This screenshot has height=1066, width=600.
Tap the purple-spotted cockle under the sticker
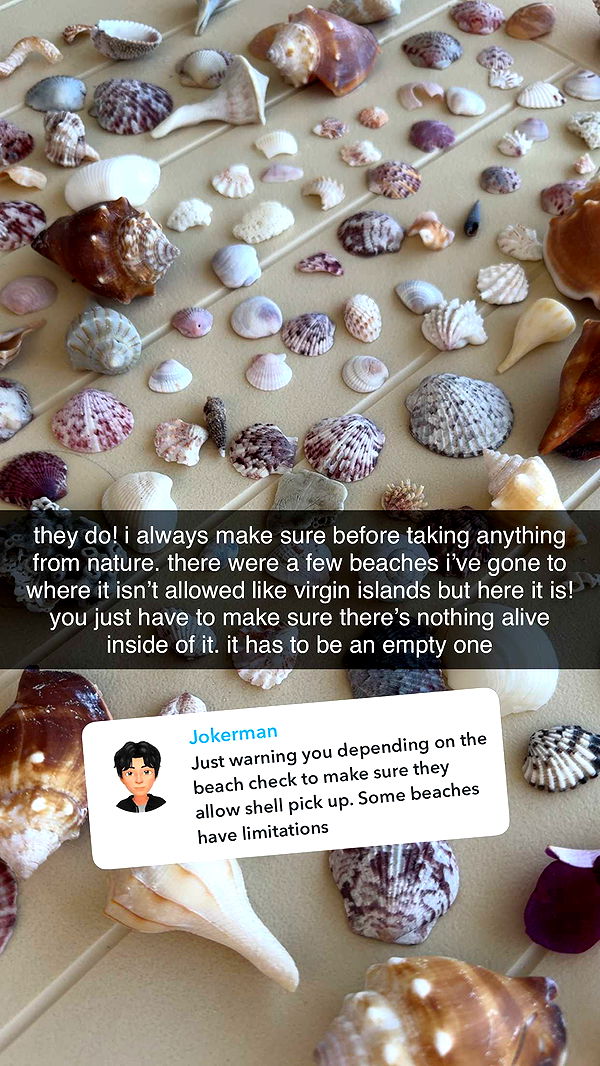[x=394, y=891]
